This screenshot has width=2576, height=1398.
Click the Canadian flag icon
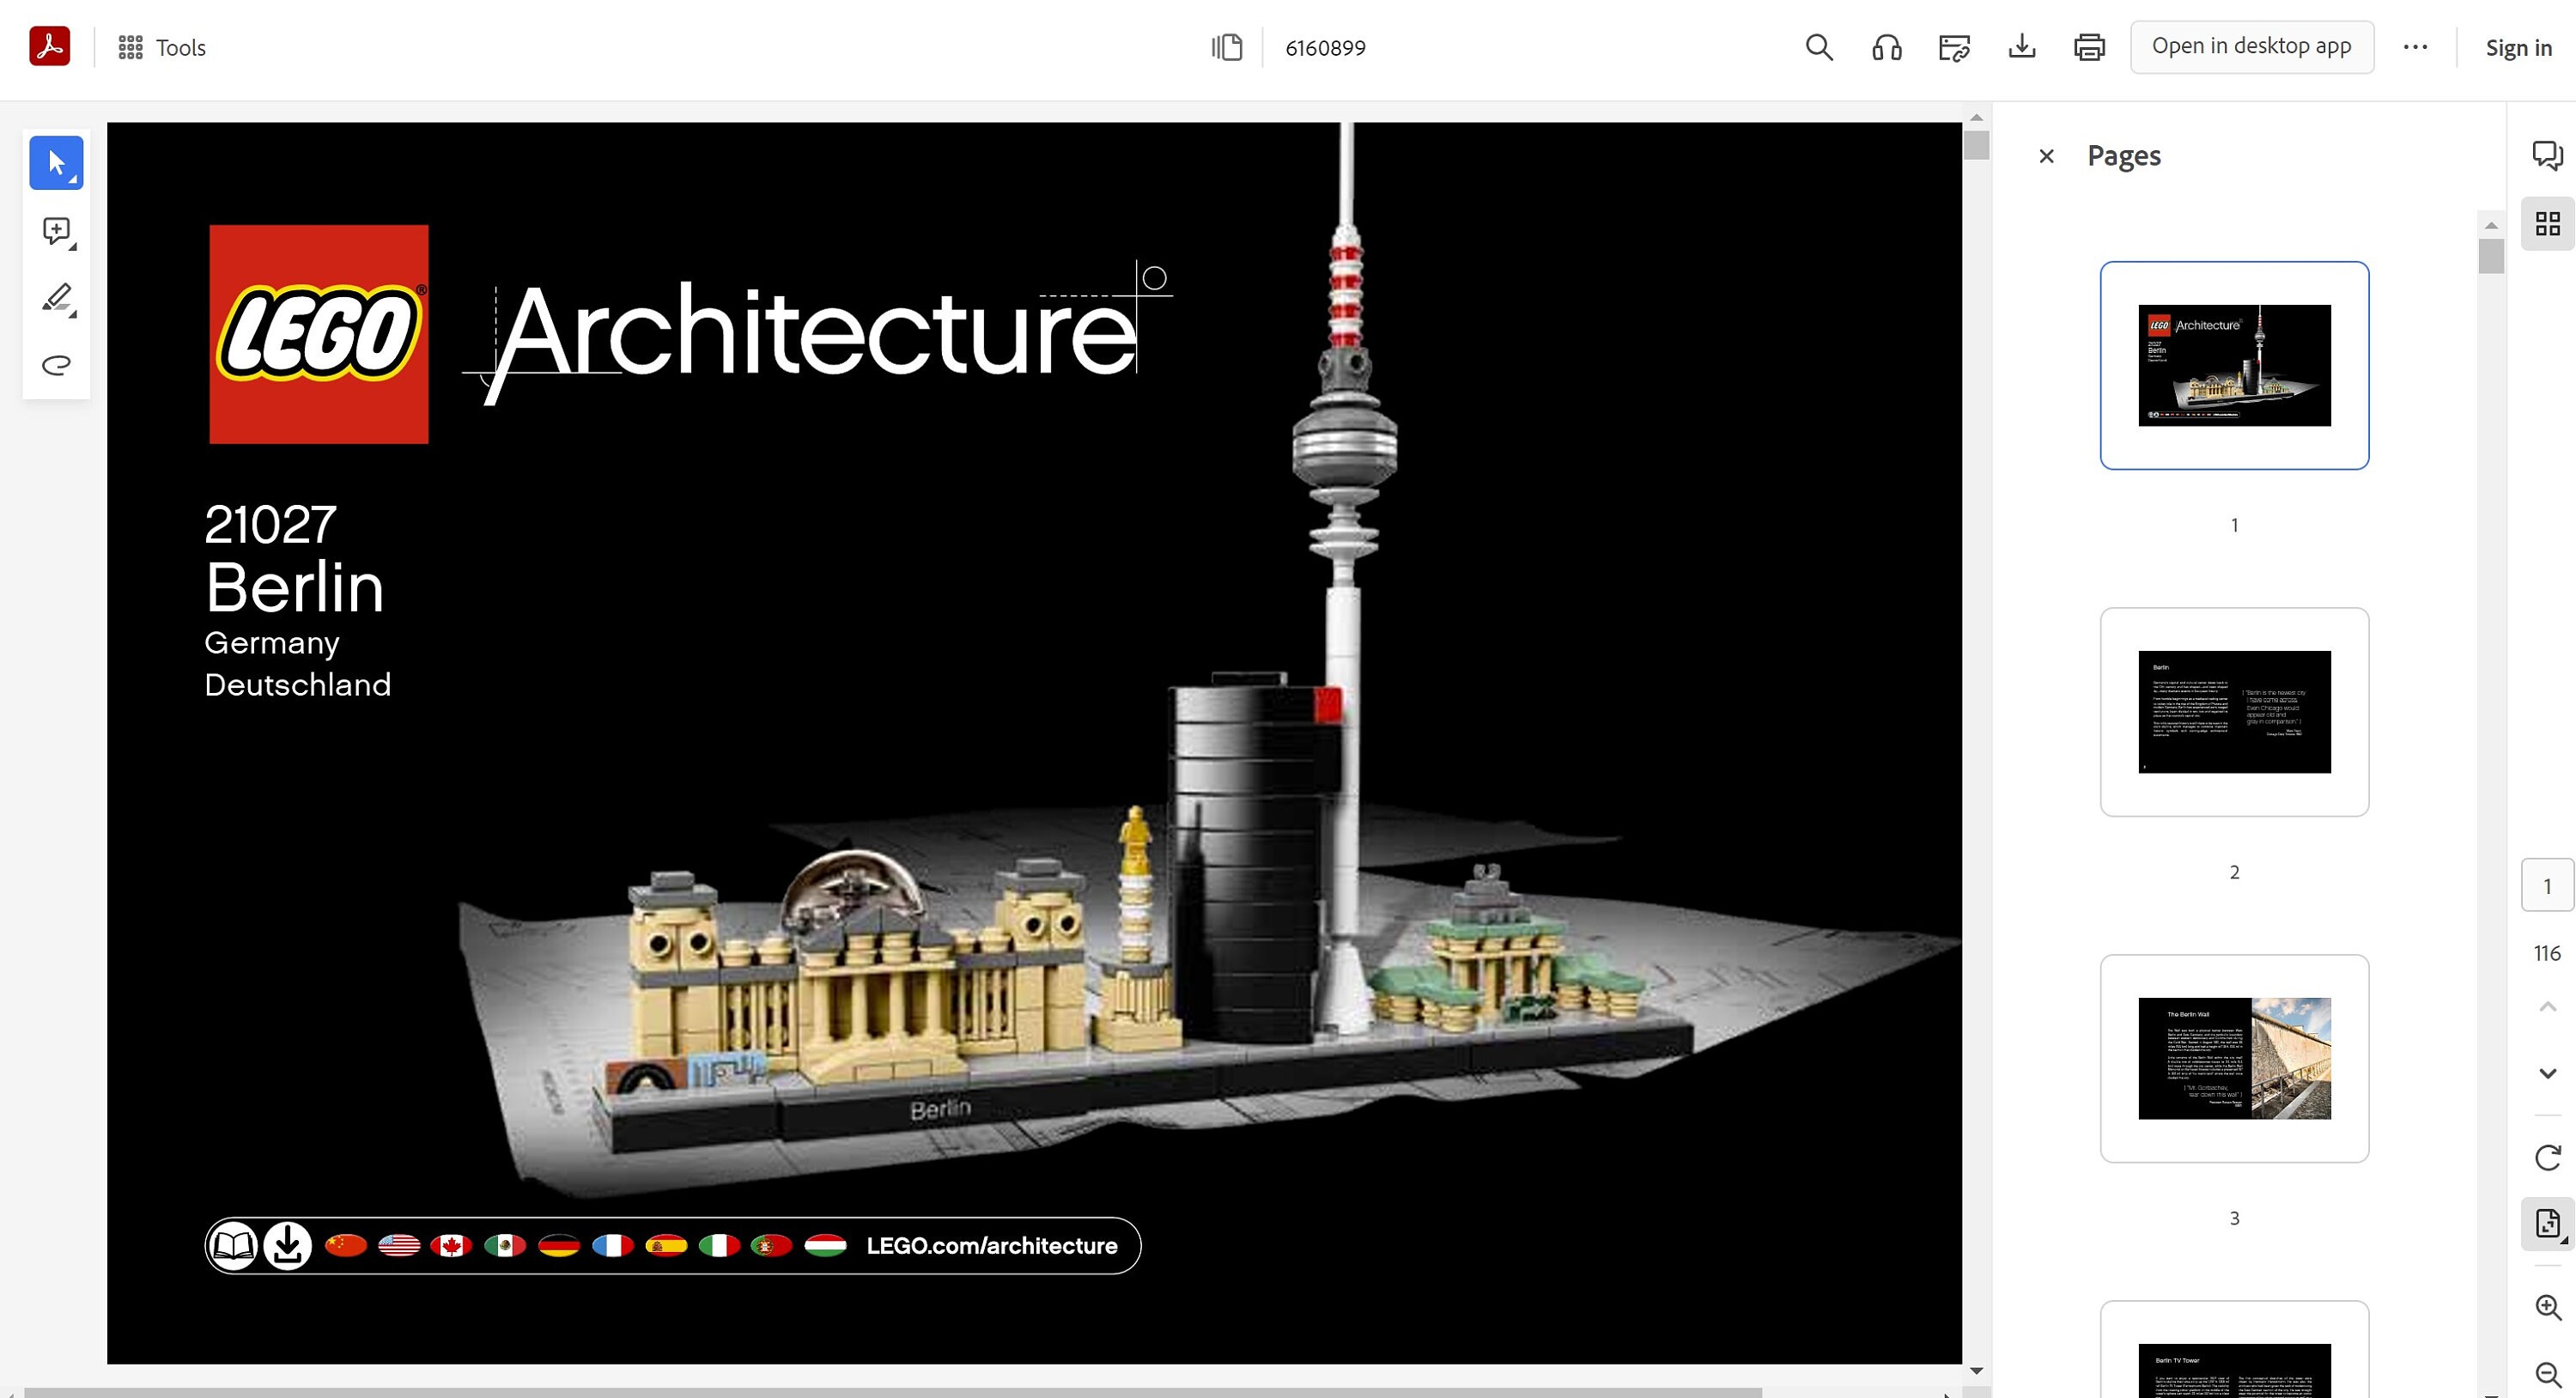point(451,1246)
